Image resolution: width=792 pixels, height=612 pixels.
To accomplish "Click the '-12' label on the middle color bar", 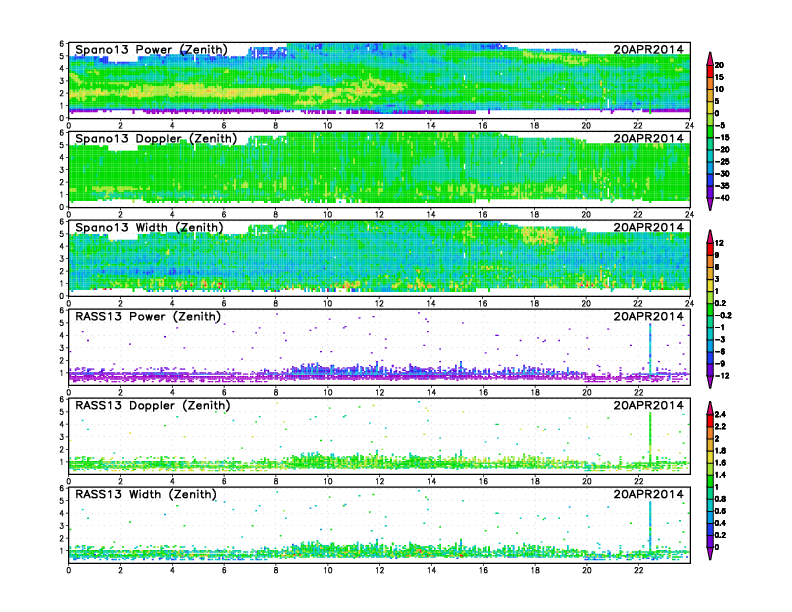I will click(x=722, y=376).
